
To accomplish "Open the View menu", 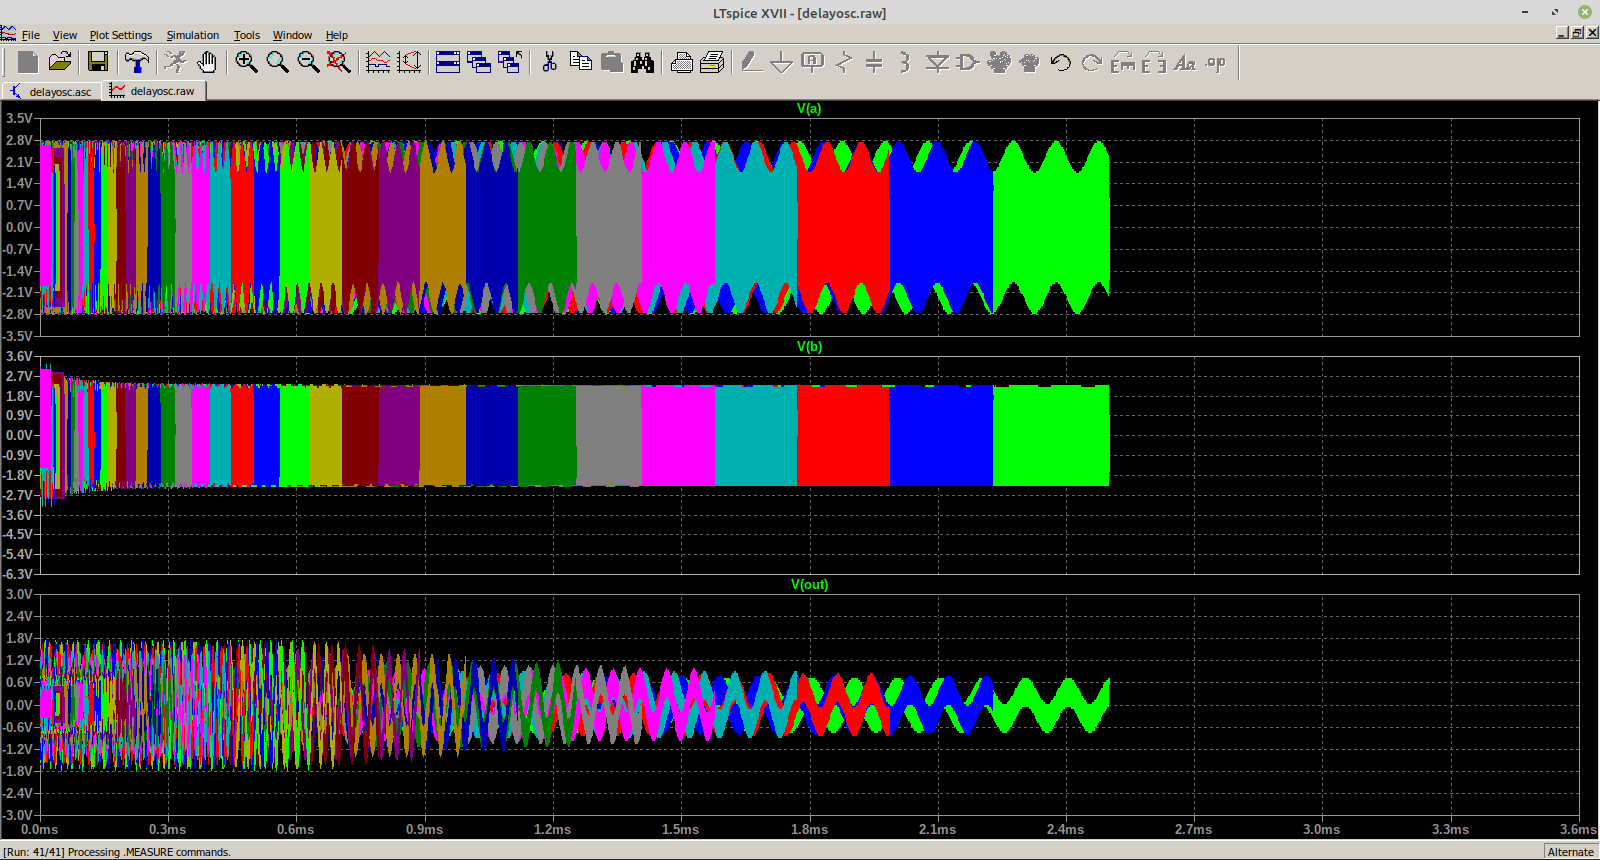I will (64, 35).
